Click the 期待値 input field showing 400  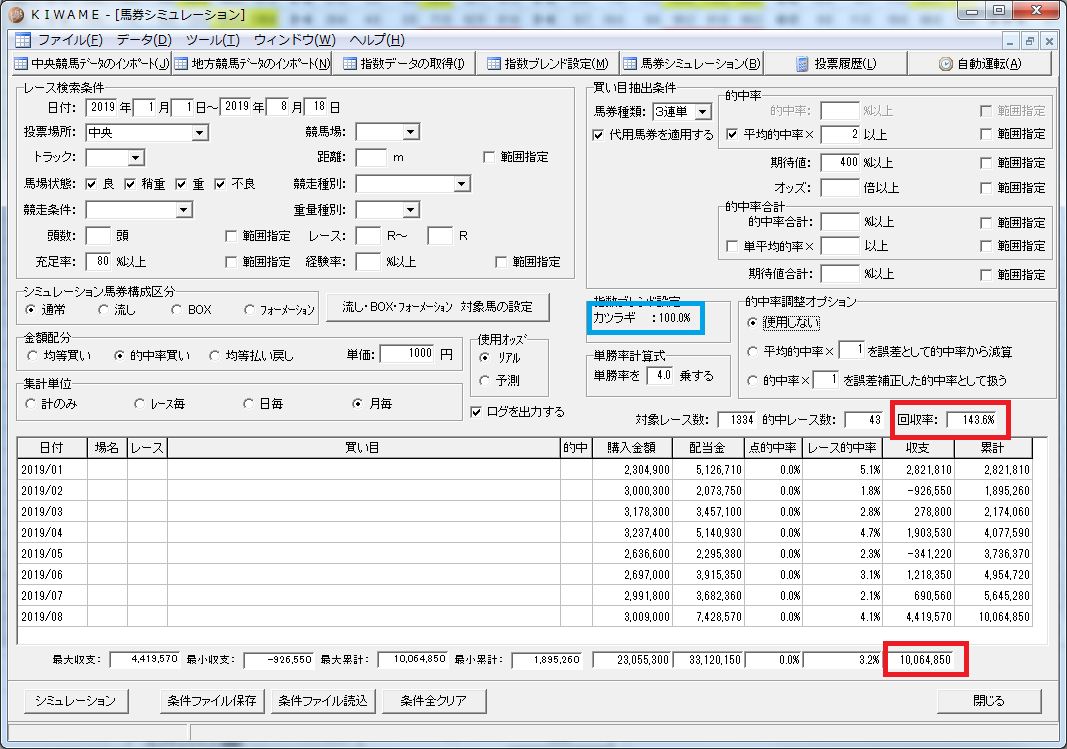840,163
